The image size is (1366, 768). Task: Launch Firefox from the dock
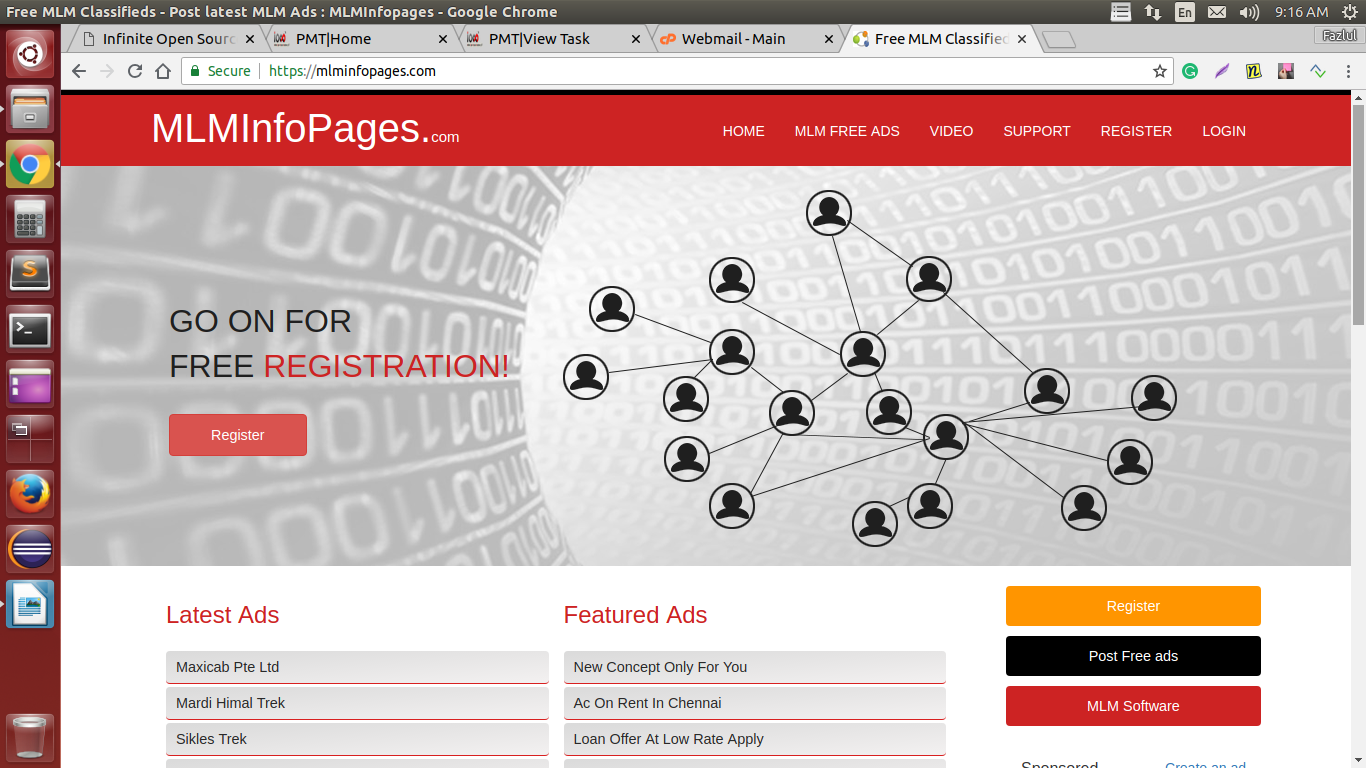(x=30, y=493)
